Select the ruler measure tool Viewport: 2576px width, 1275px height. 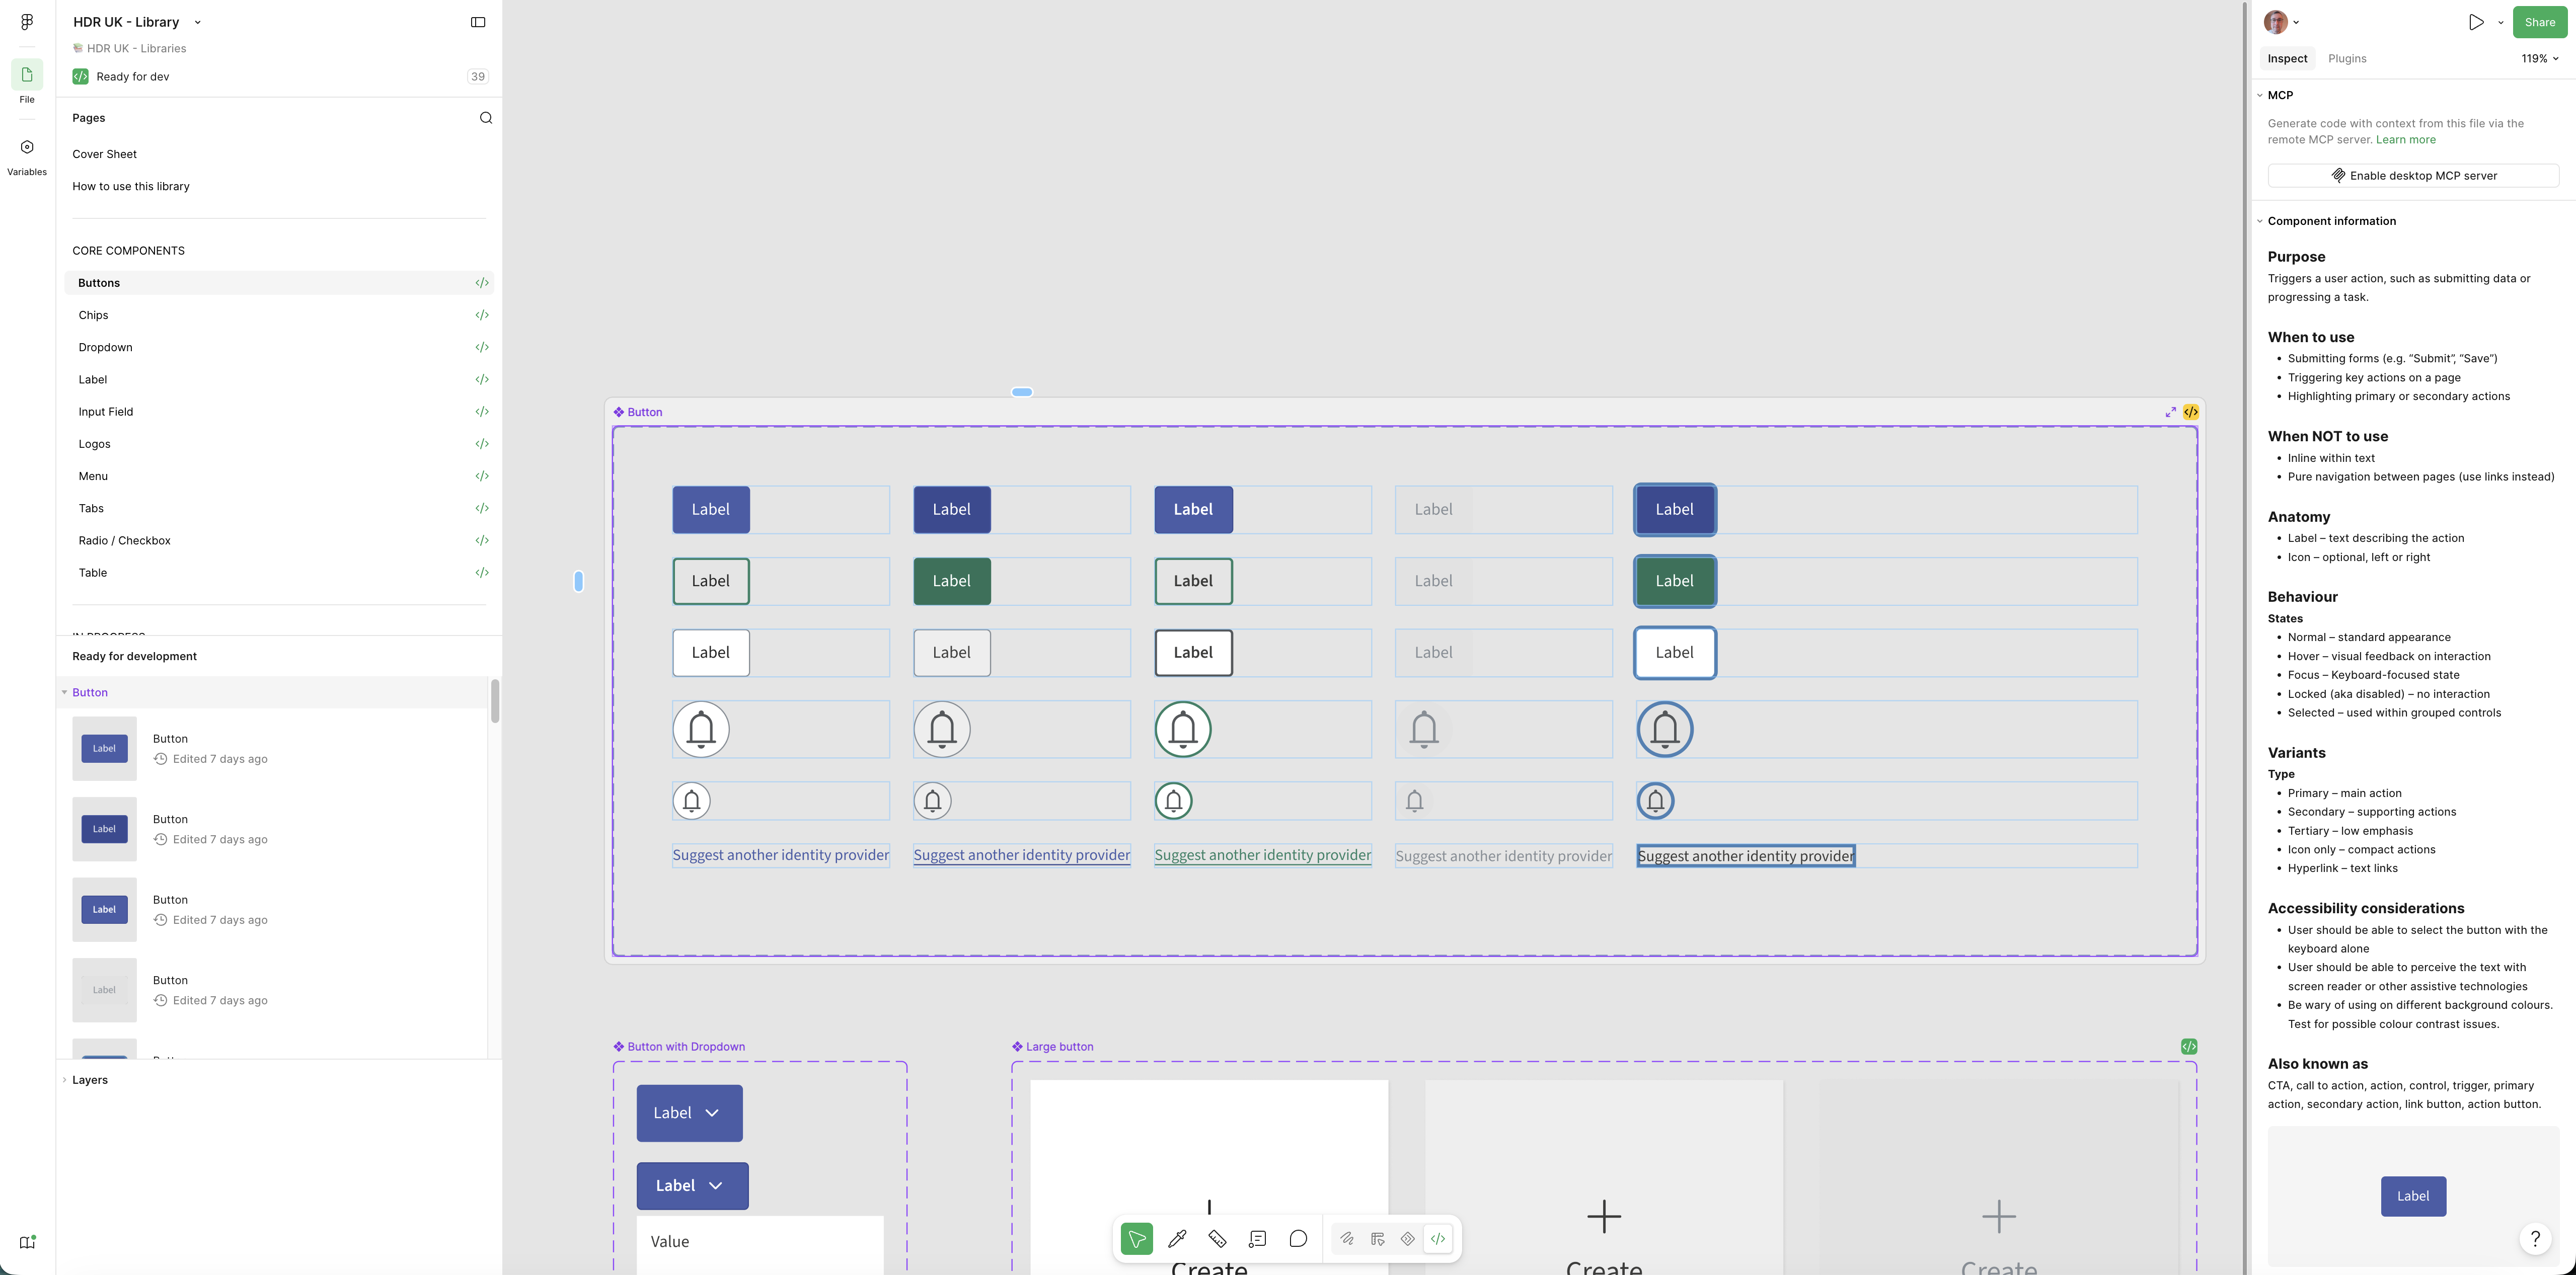pos(1217,1239)
